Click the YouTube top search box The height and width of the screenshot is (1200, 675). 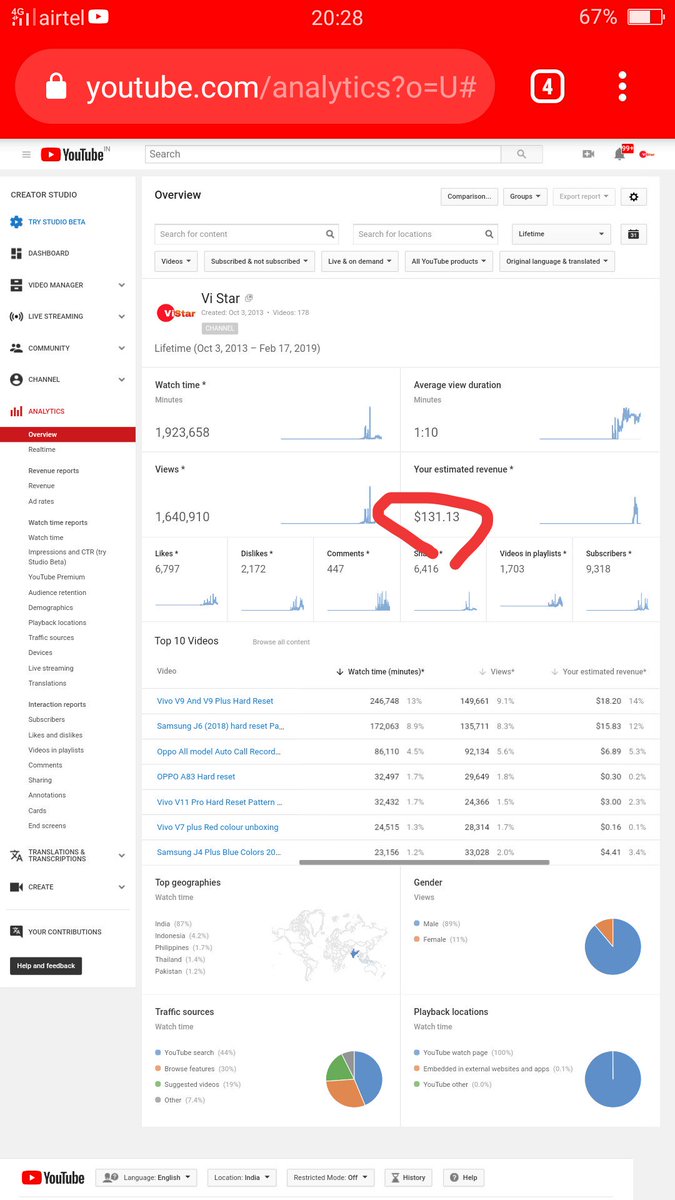coord(323,154)
